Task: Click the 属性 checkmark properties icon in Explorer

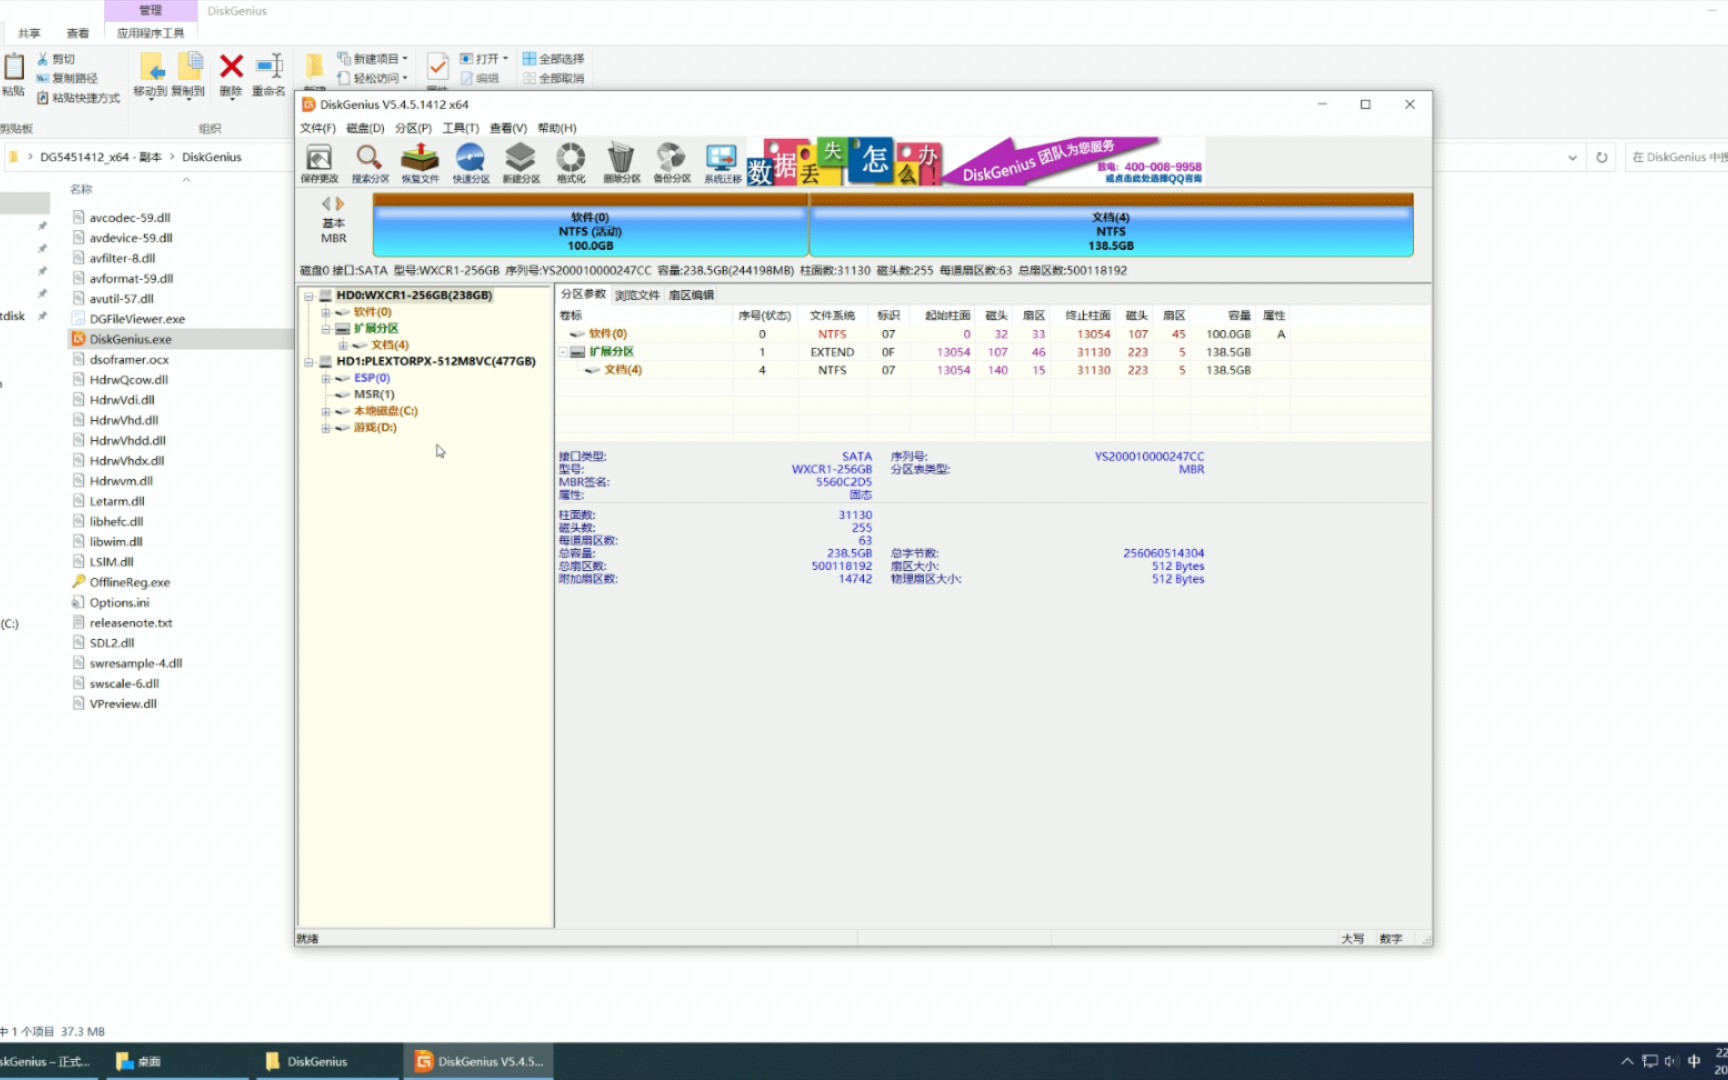Action: 437,68
